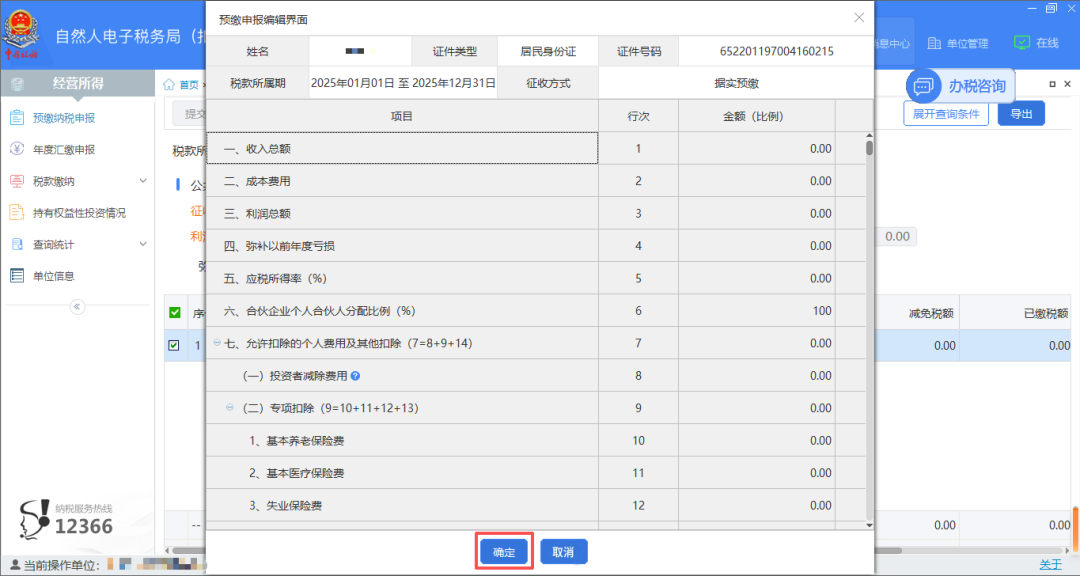This screenshot has height=576, width=1080.
Task: Uncheck the row 1 checkbox
Action: [174, 346]
